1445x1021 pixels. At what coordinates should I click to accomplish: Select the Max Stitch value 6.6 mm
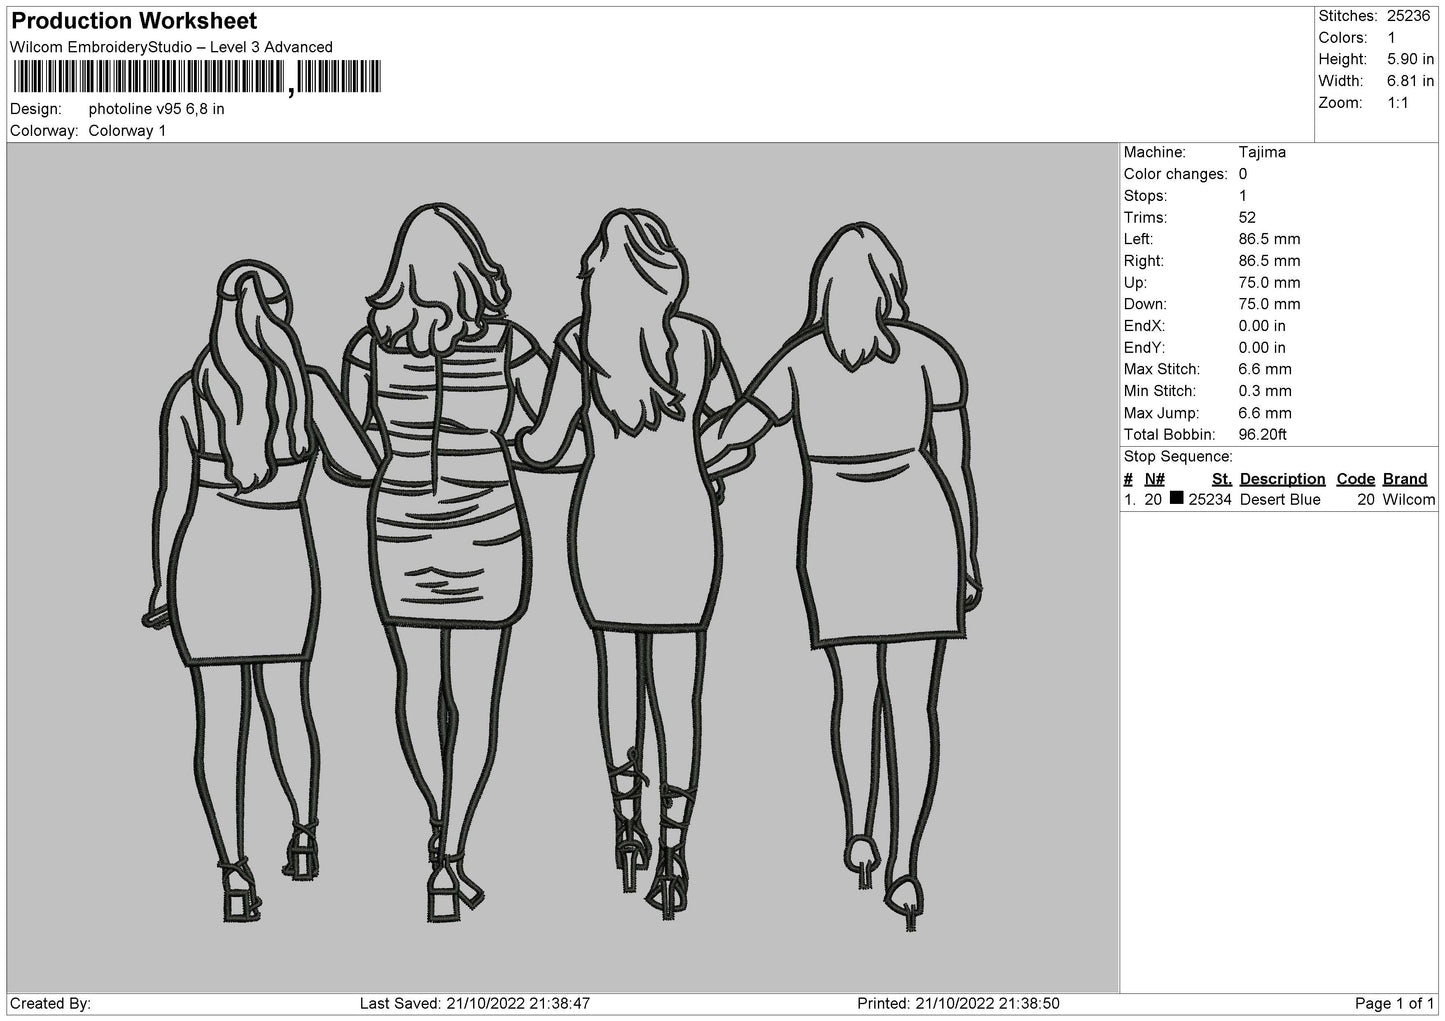(x=1265, y=369)
